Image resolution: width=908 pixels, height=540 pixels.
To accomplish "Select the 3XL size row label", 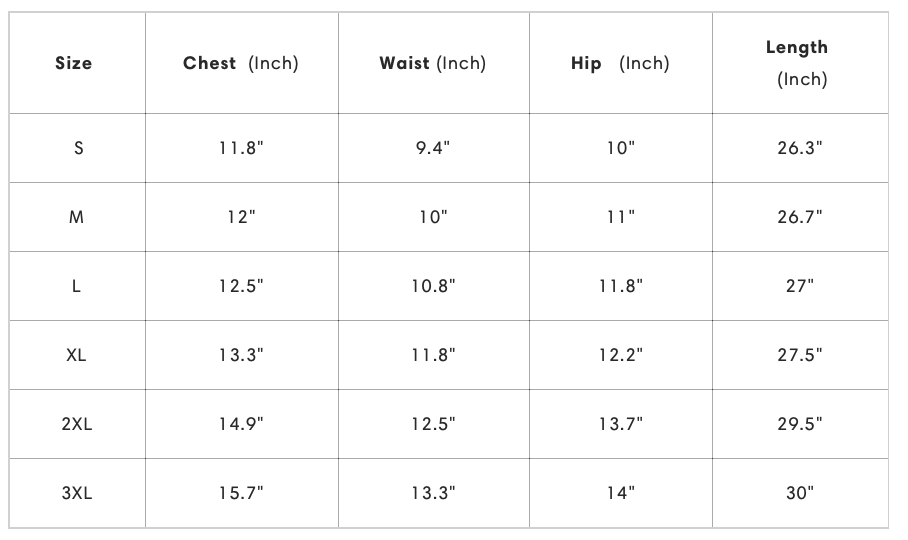I will click(77, 493).
